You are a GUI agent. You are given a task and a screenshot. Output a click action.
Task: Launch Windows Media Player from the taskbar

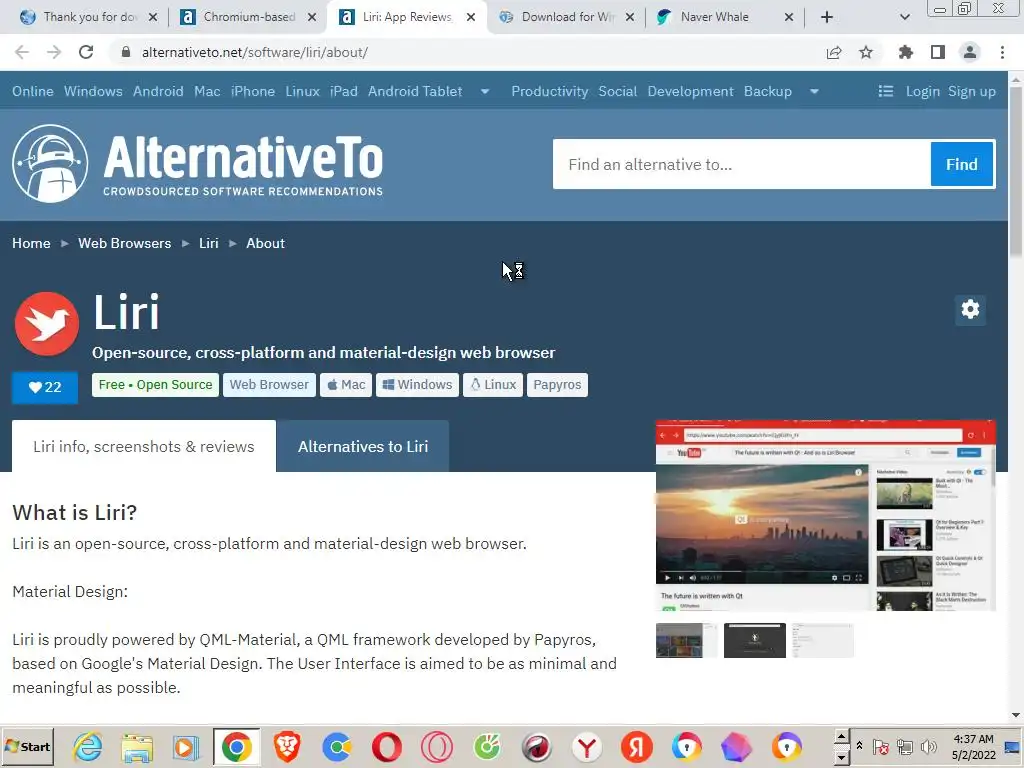pos(186,746)
